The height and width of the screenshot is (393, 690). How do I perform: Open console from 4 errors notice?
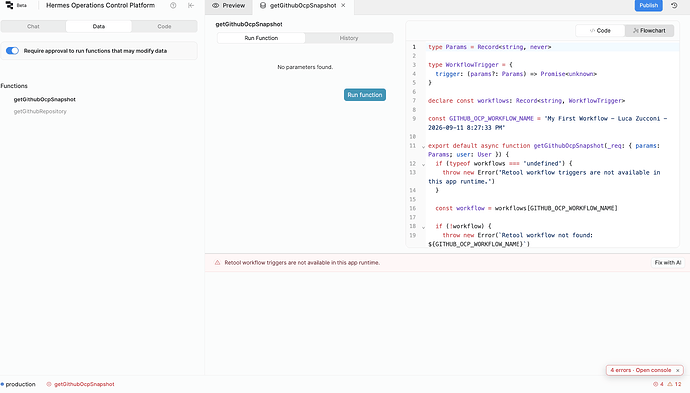pyautogui.click(x=641, y=371)
